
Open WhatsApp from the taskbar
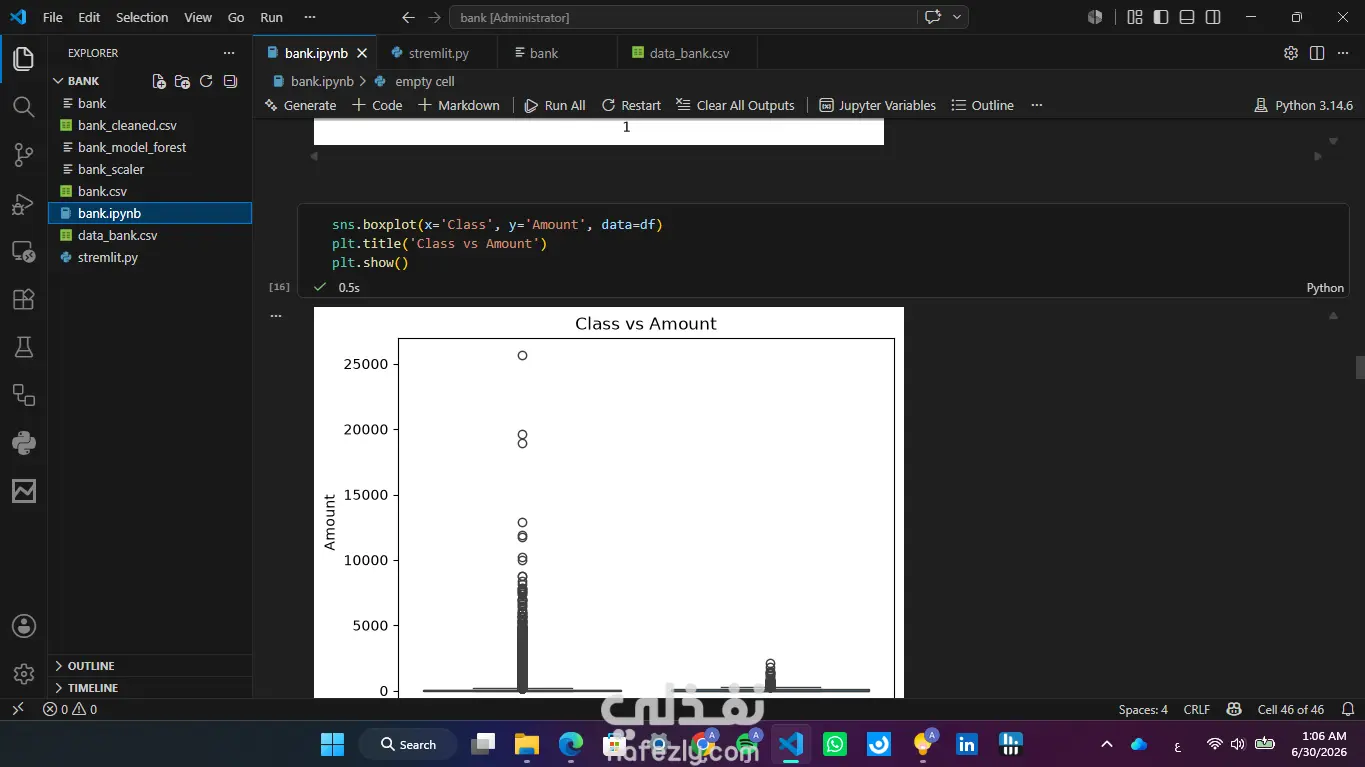tap(834, 744)
